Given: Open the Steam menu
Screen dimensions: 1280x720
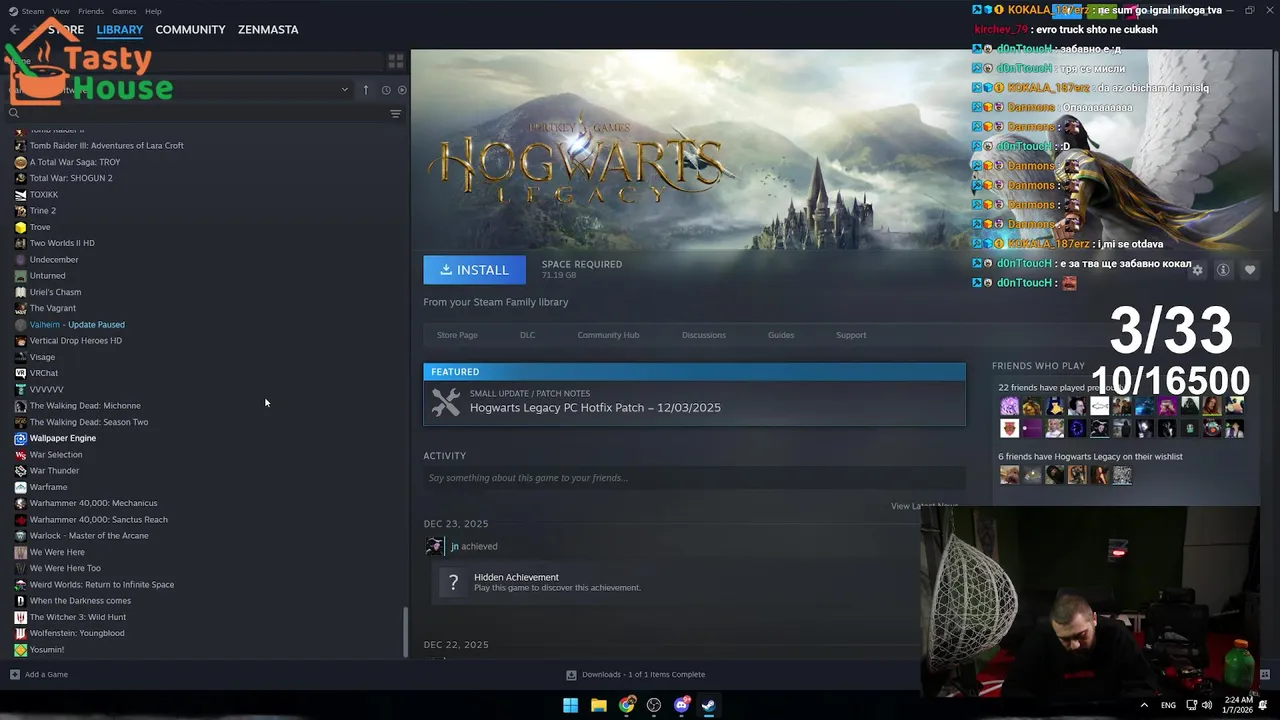Looking at the screenshot, I should point(33,11).
